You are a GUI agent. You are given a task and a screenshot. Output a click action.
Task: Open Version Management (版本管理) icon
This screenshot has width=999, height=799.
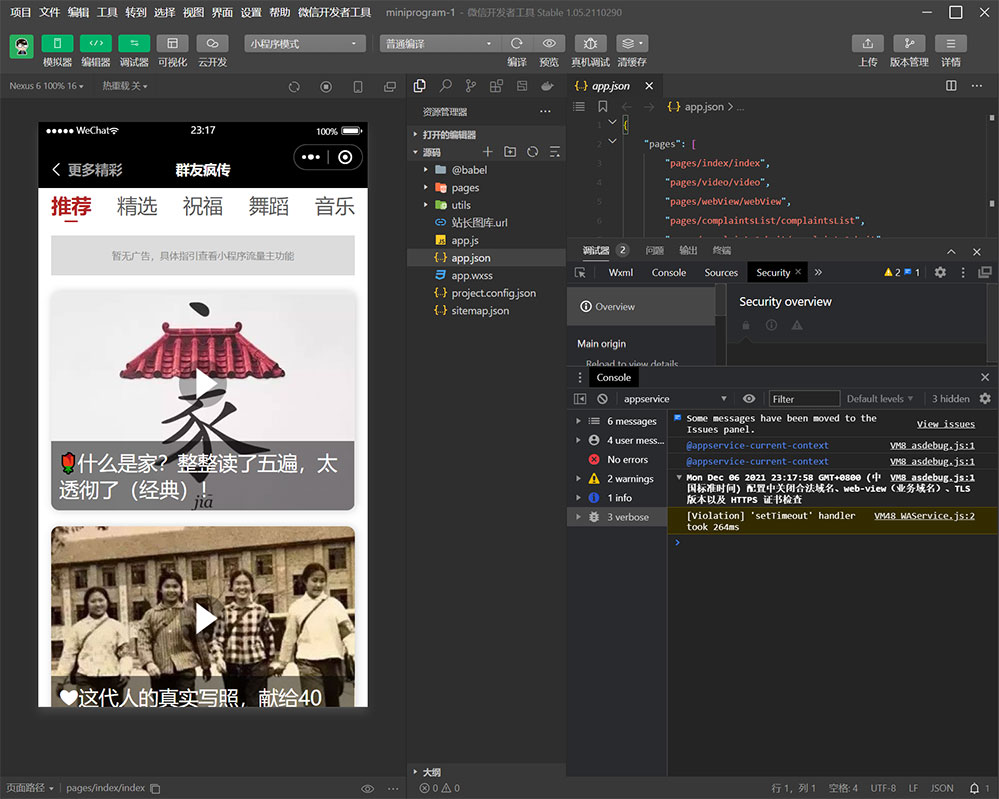(x=909, y=44)
